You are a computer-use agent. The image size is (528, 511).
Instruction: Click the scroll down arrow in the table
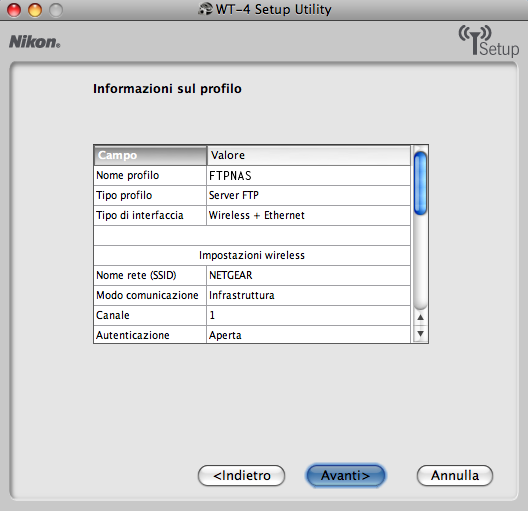[420, 334]
